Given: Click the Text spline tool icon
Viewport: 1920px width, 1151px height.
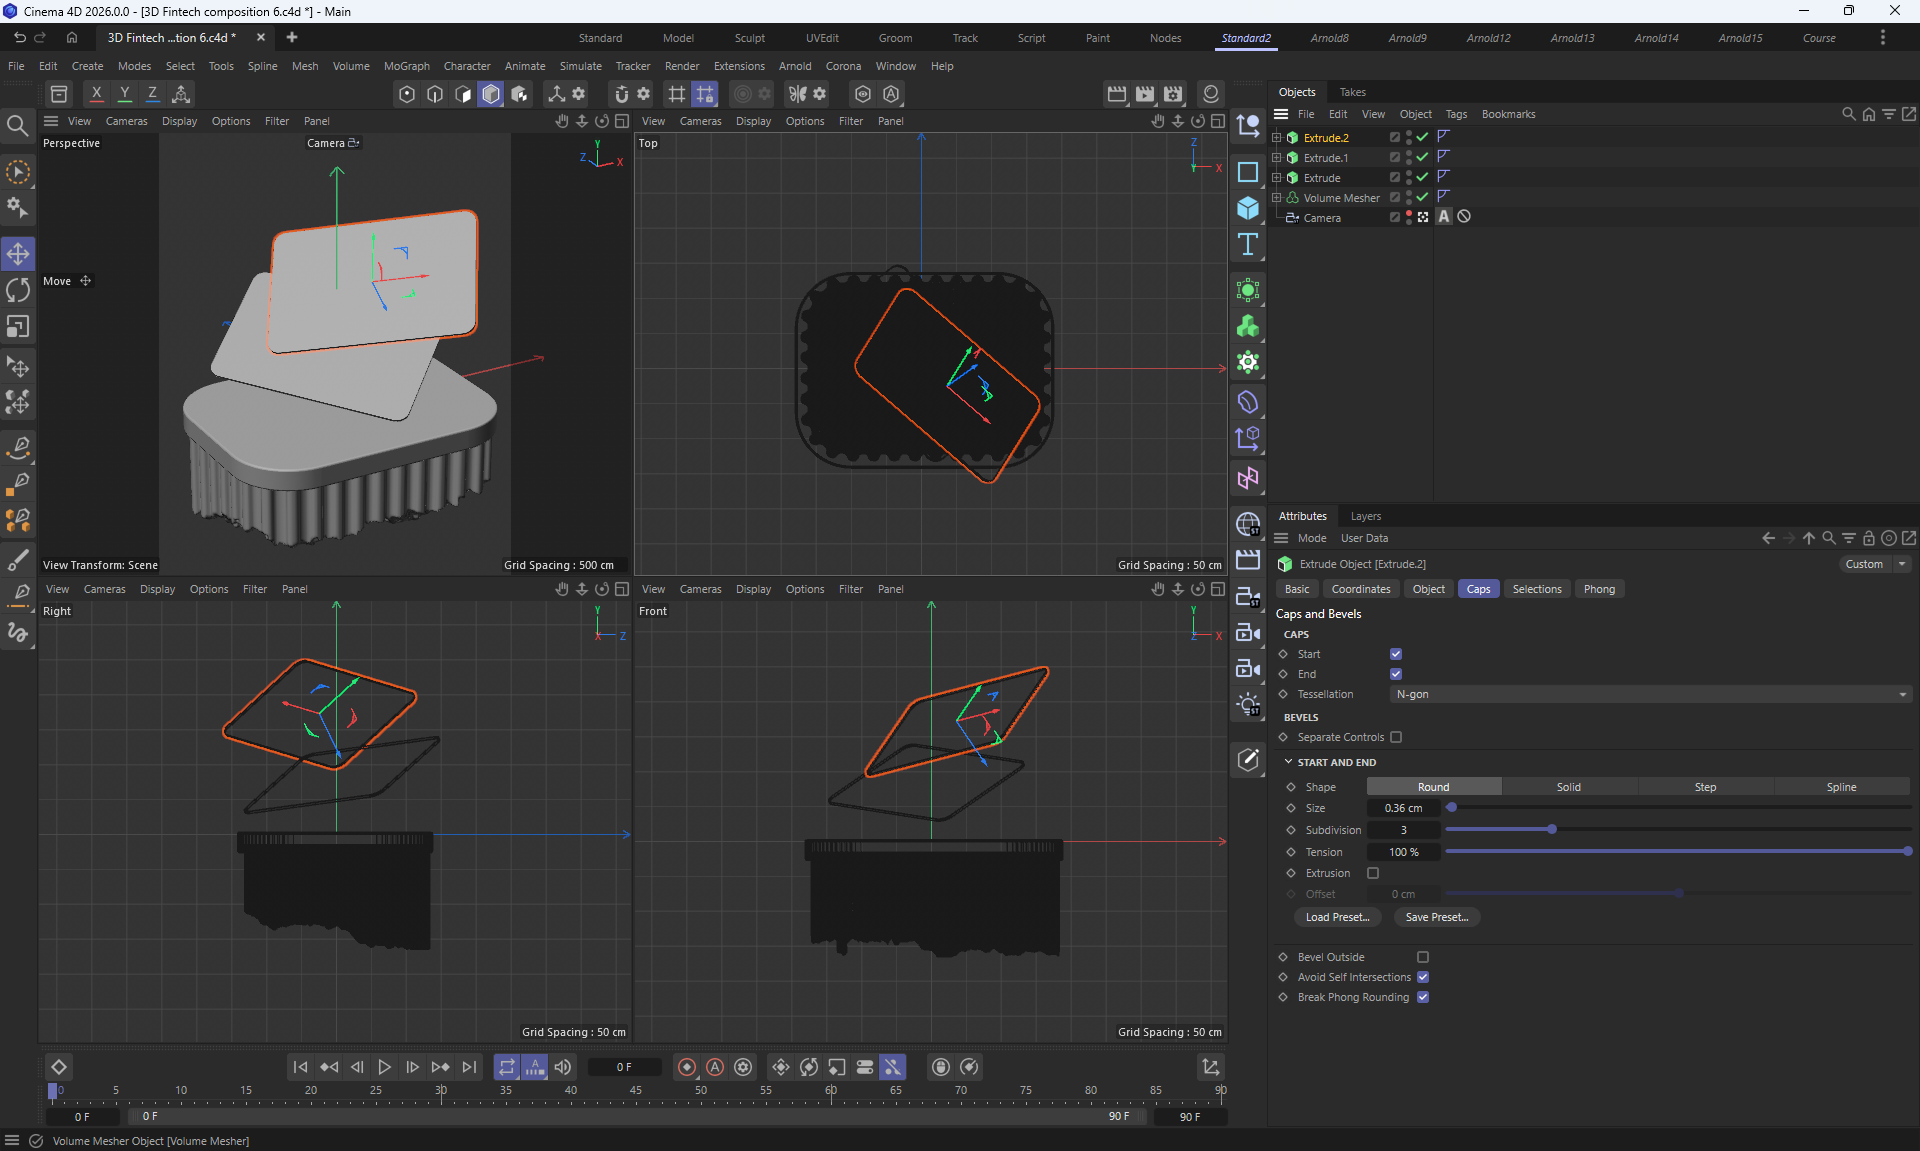Looking at the screenshot, I should tap(1247, 245).
